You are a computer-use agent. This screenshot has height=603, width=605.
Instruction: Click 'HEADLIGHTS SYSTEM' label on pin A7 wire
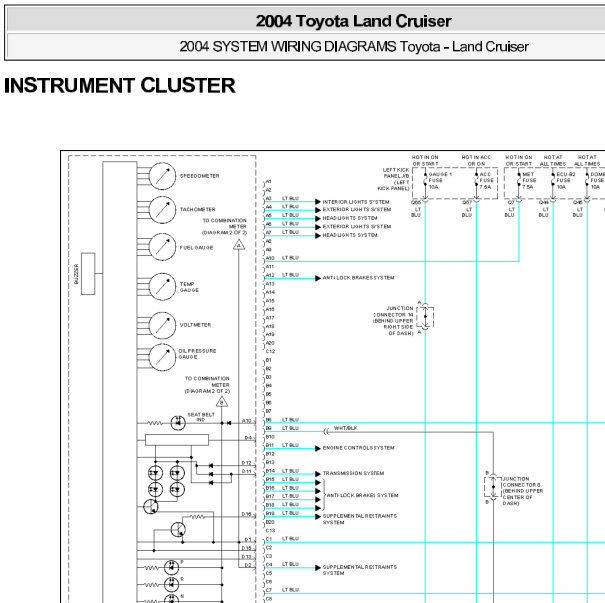[x=350, y=235]
